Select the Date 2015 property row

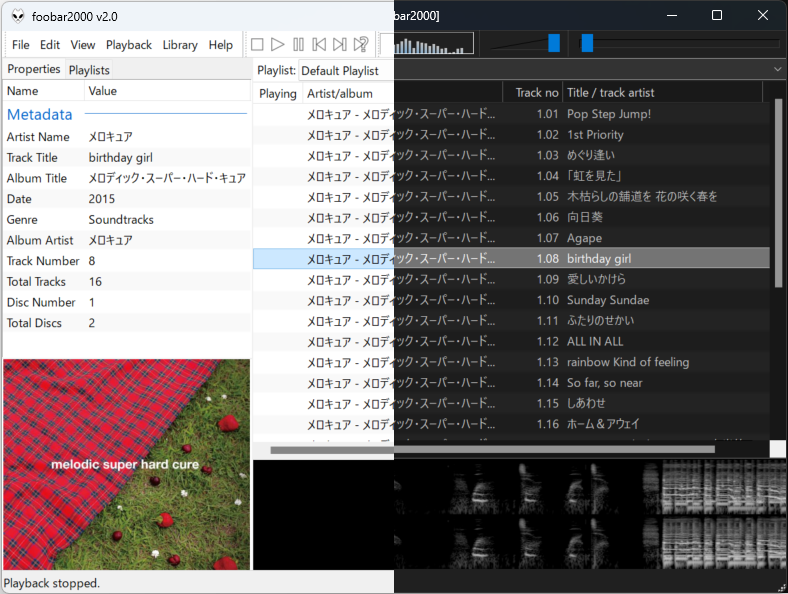pyautogui.click(x=127, y=199)
